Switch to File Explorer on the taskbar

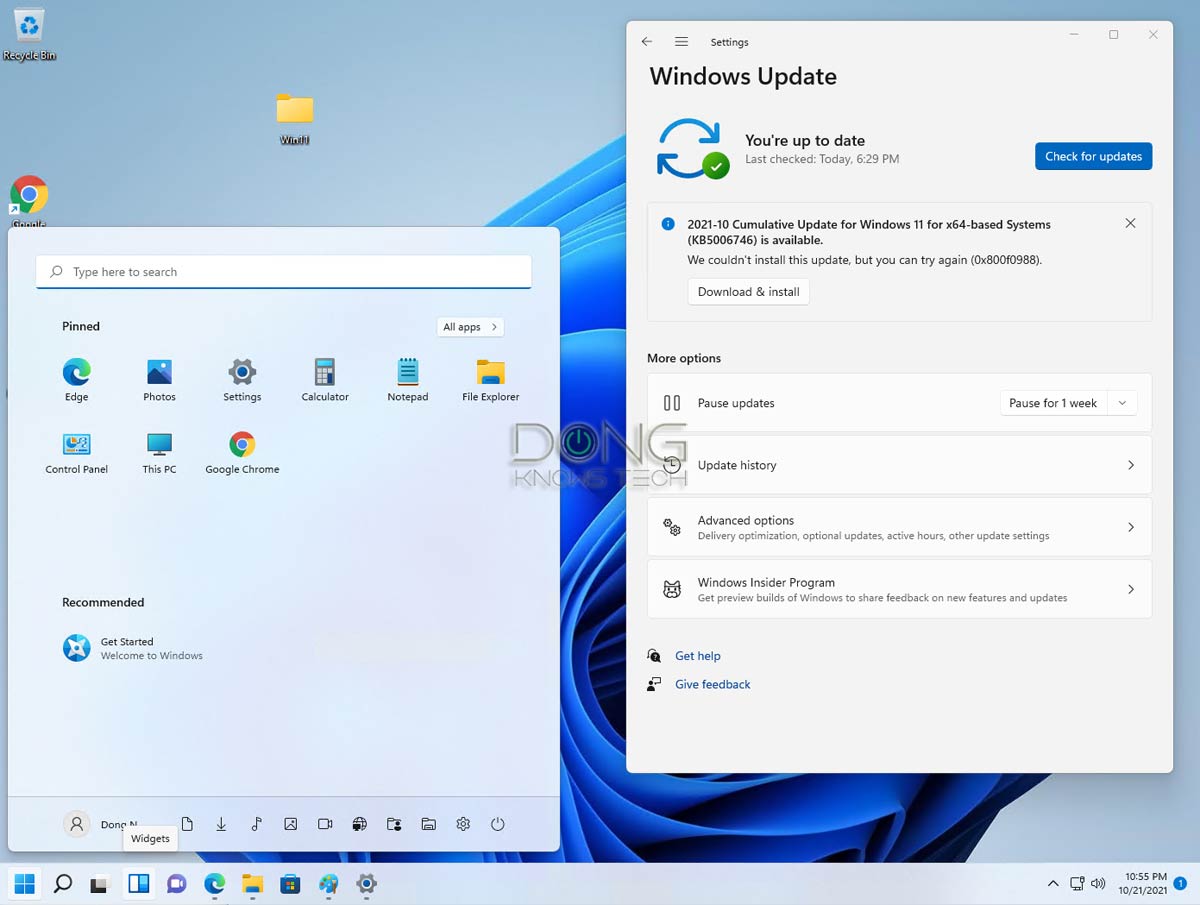pyautogui.click(x=252, y=884)
